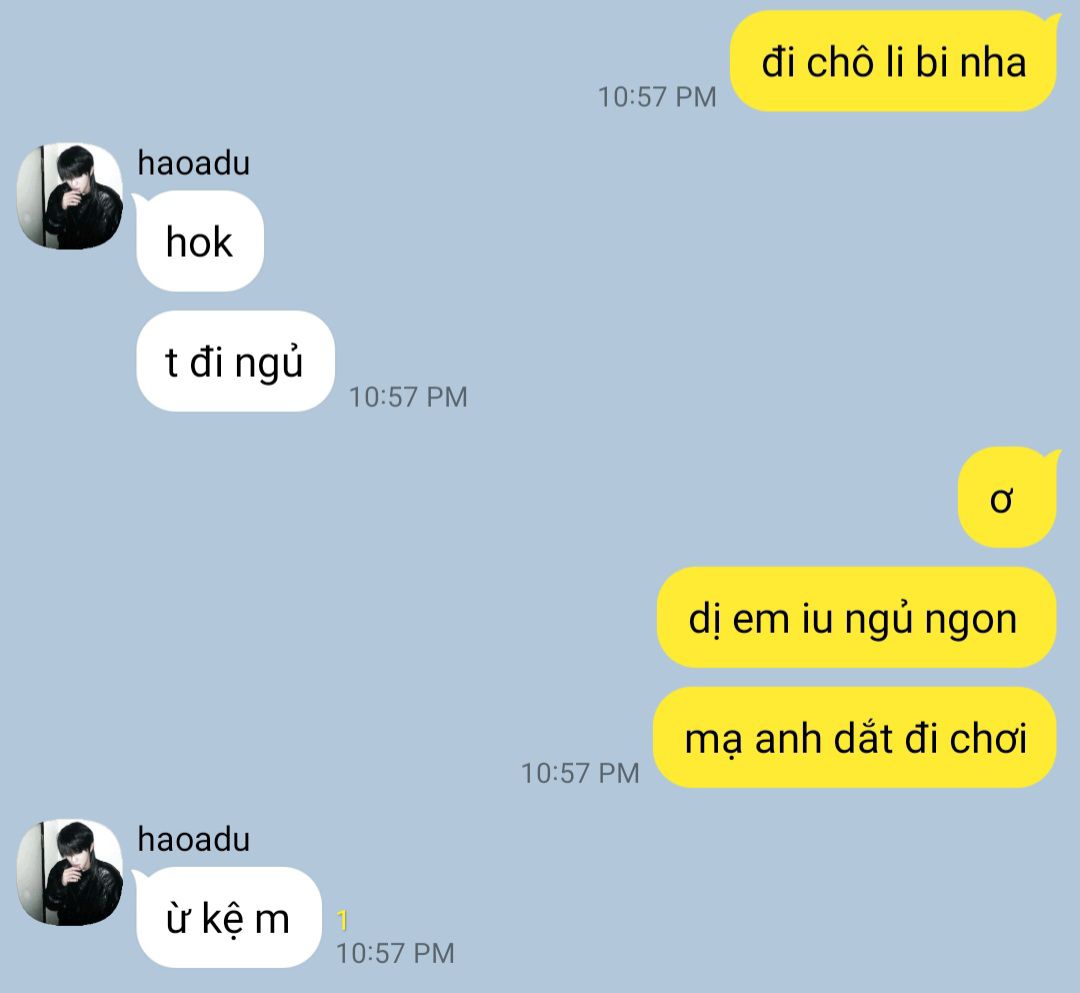Image resolution: width=1080 pixels, height=993 pixels.
Task: Select the 'đi chô li bi nha' message
Action: 893,61
